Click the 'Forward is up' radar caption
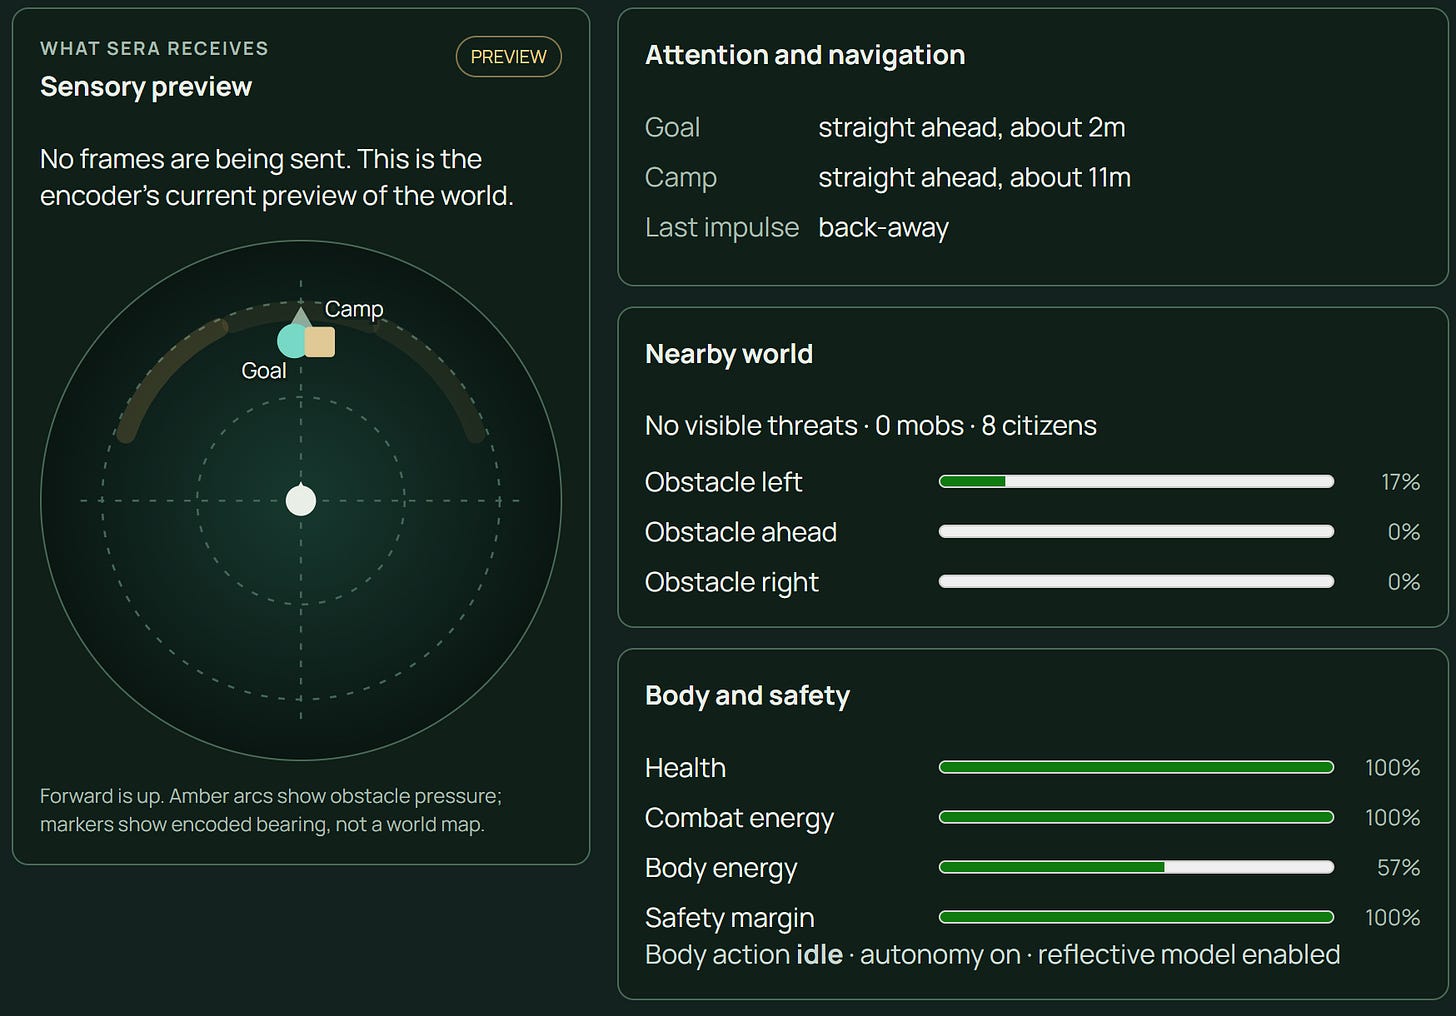The width and height of the screenshot is (1456, 1016). point(271,810)
